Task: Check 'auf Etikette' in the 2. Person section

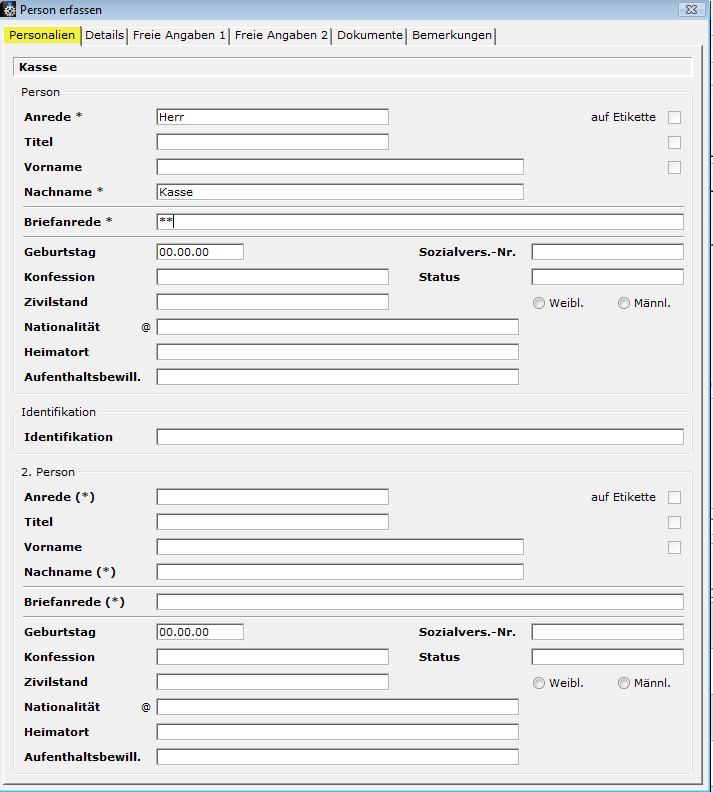Action: point(675,498)
